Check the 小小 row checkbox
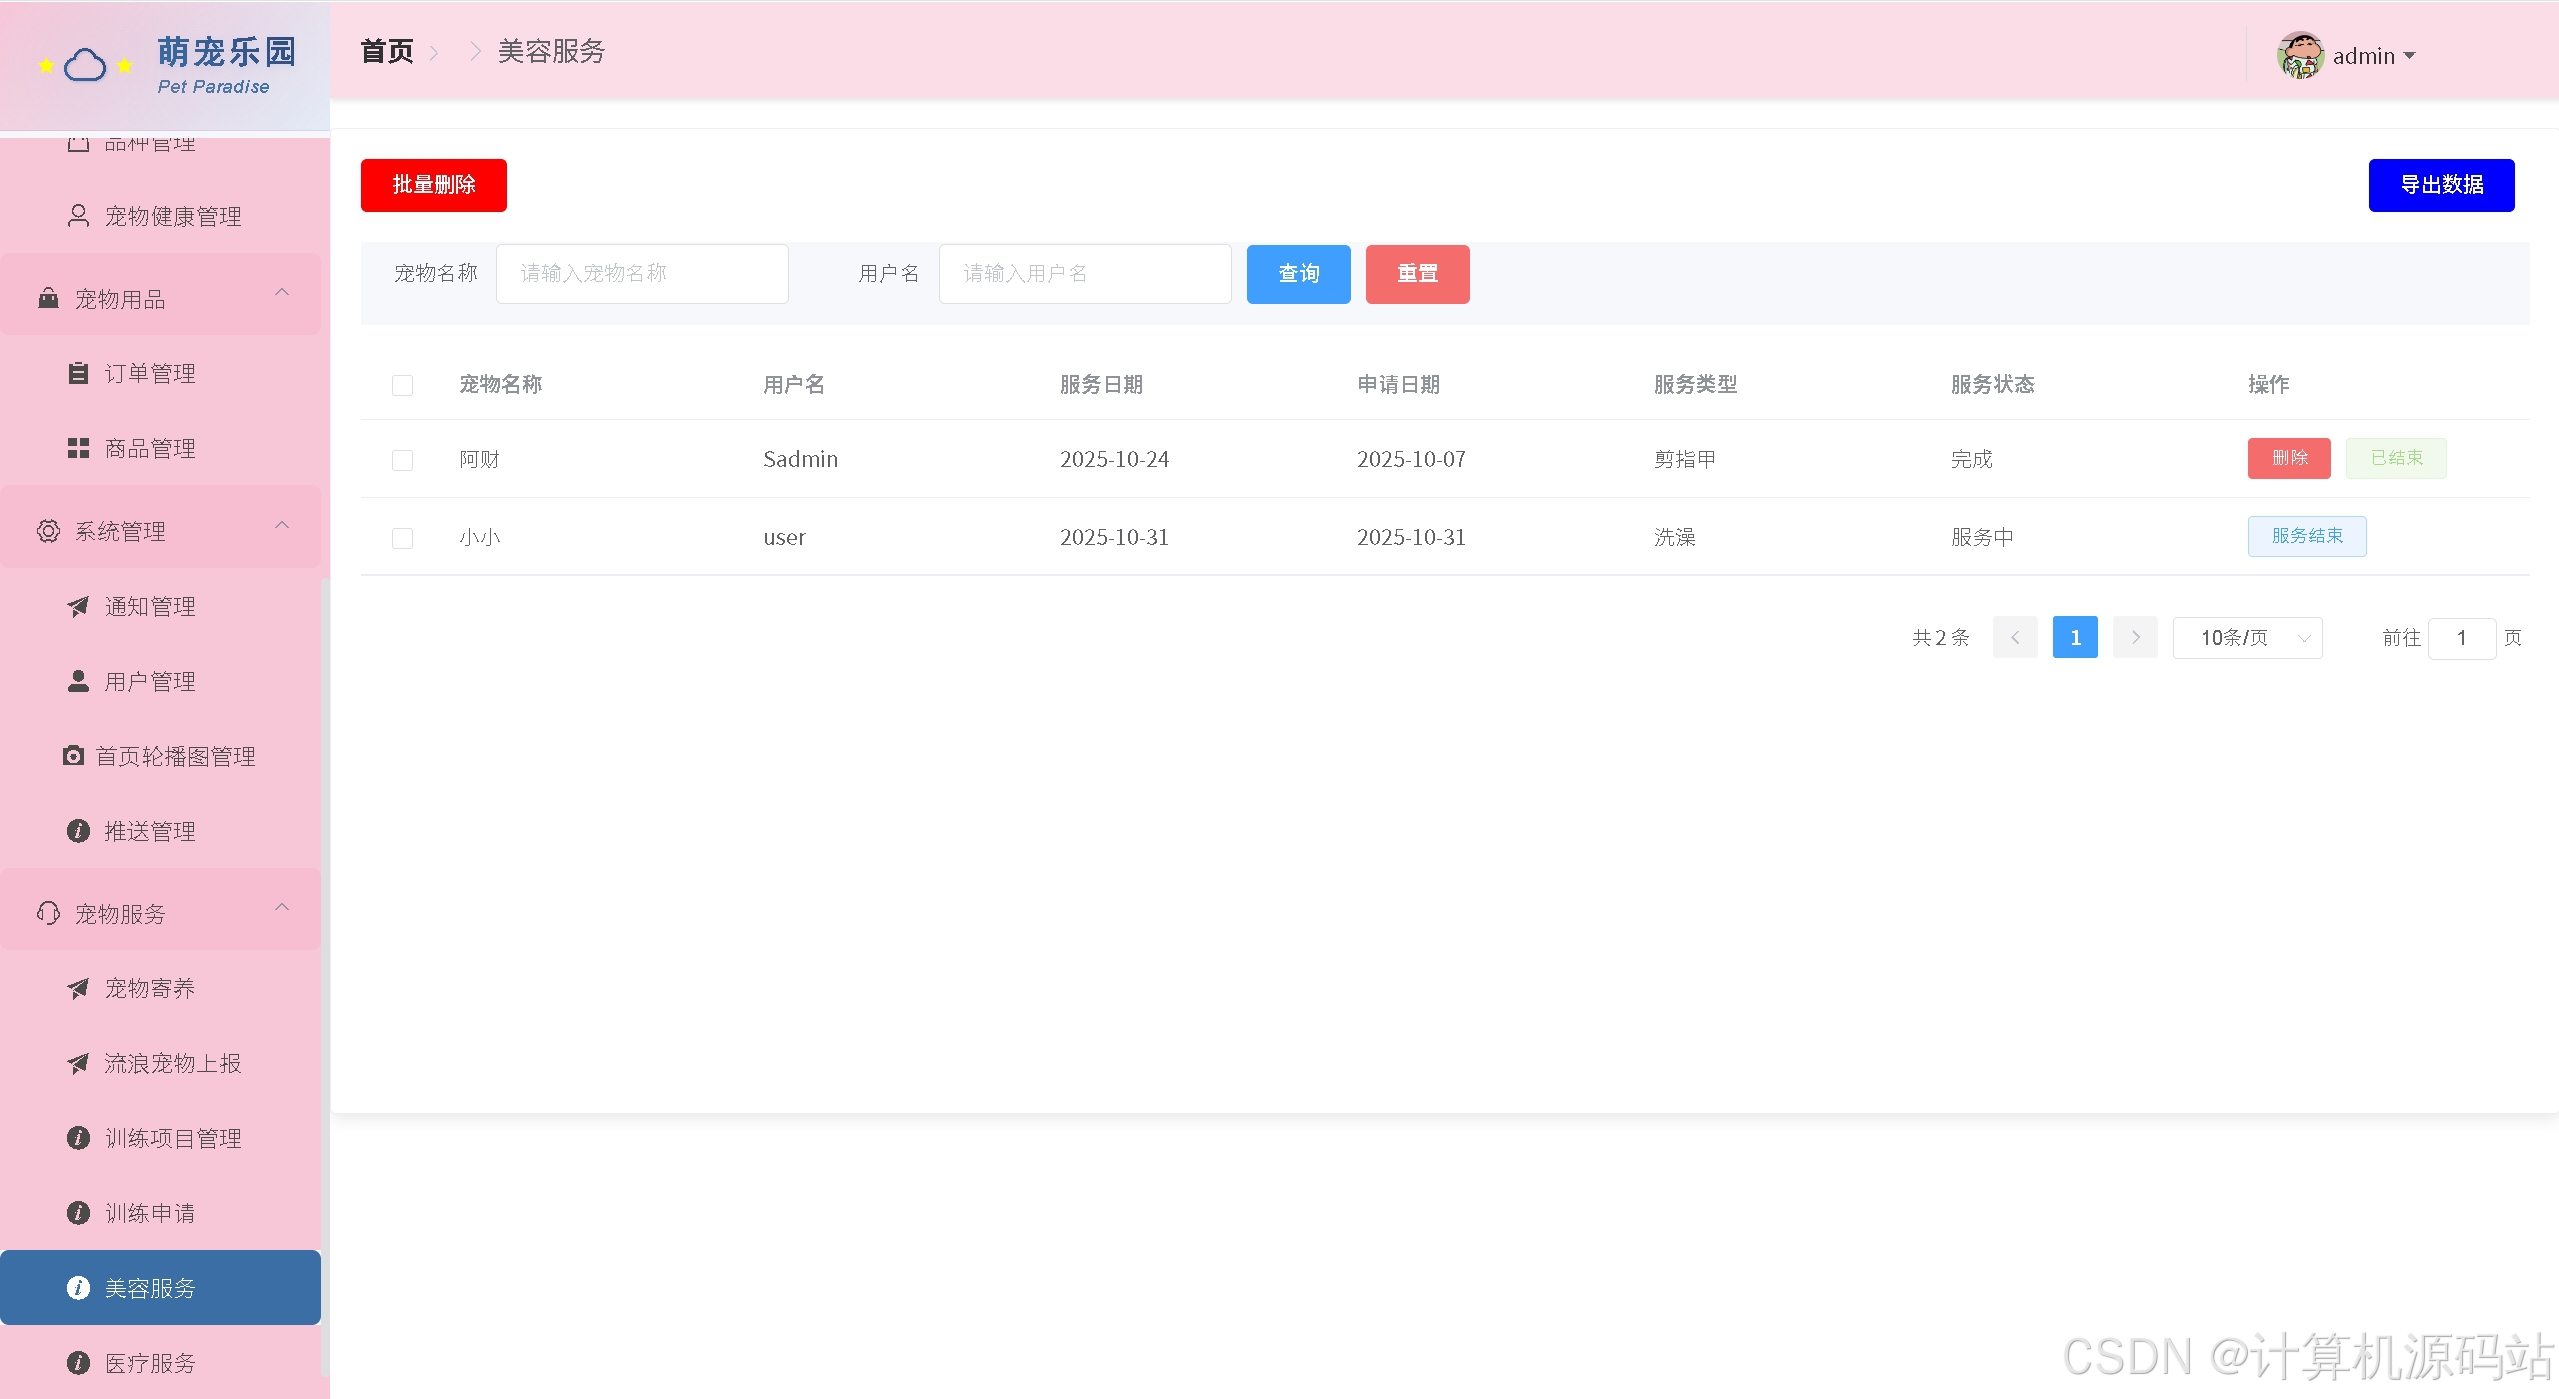This screenshot has height=1399, width=2559. pyautogui.click(x=402, y=538)
